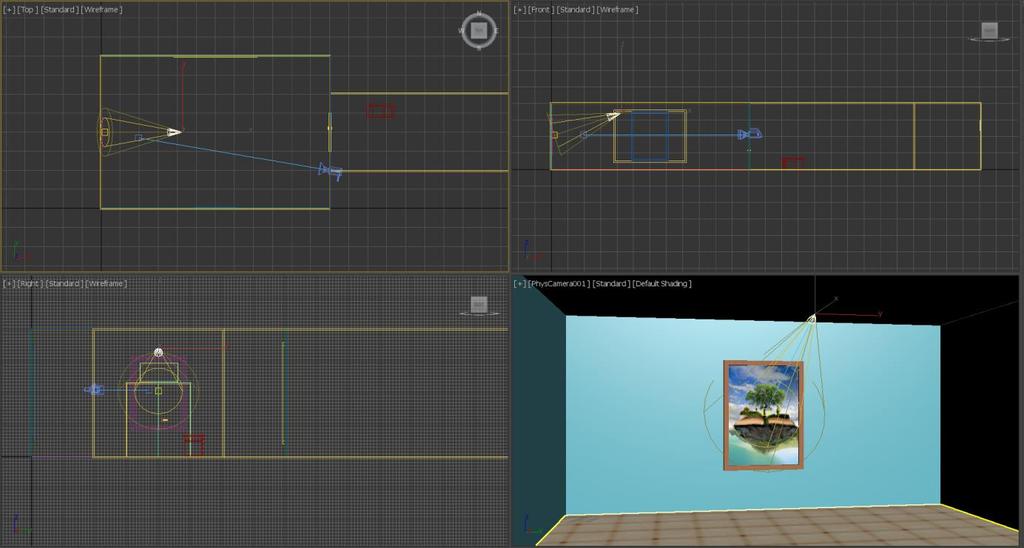Open the [Default Shading] menu
The image size is (1024, 548).
click(662, 283)
